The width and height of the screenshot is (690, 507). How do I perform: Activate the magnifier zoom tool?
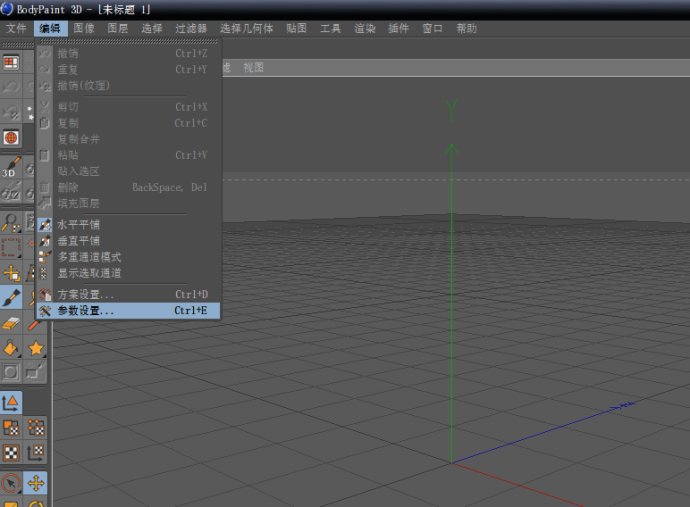(11, 222)
